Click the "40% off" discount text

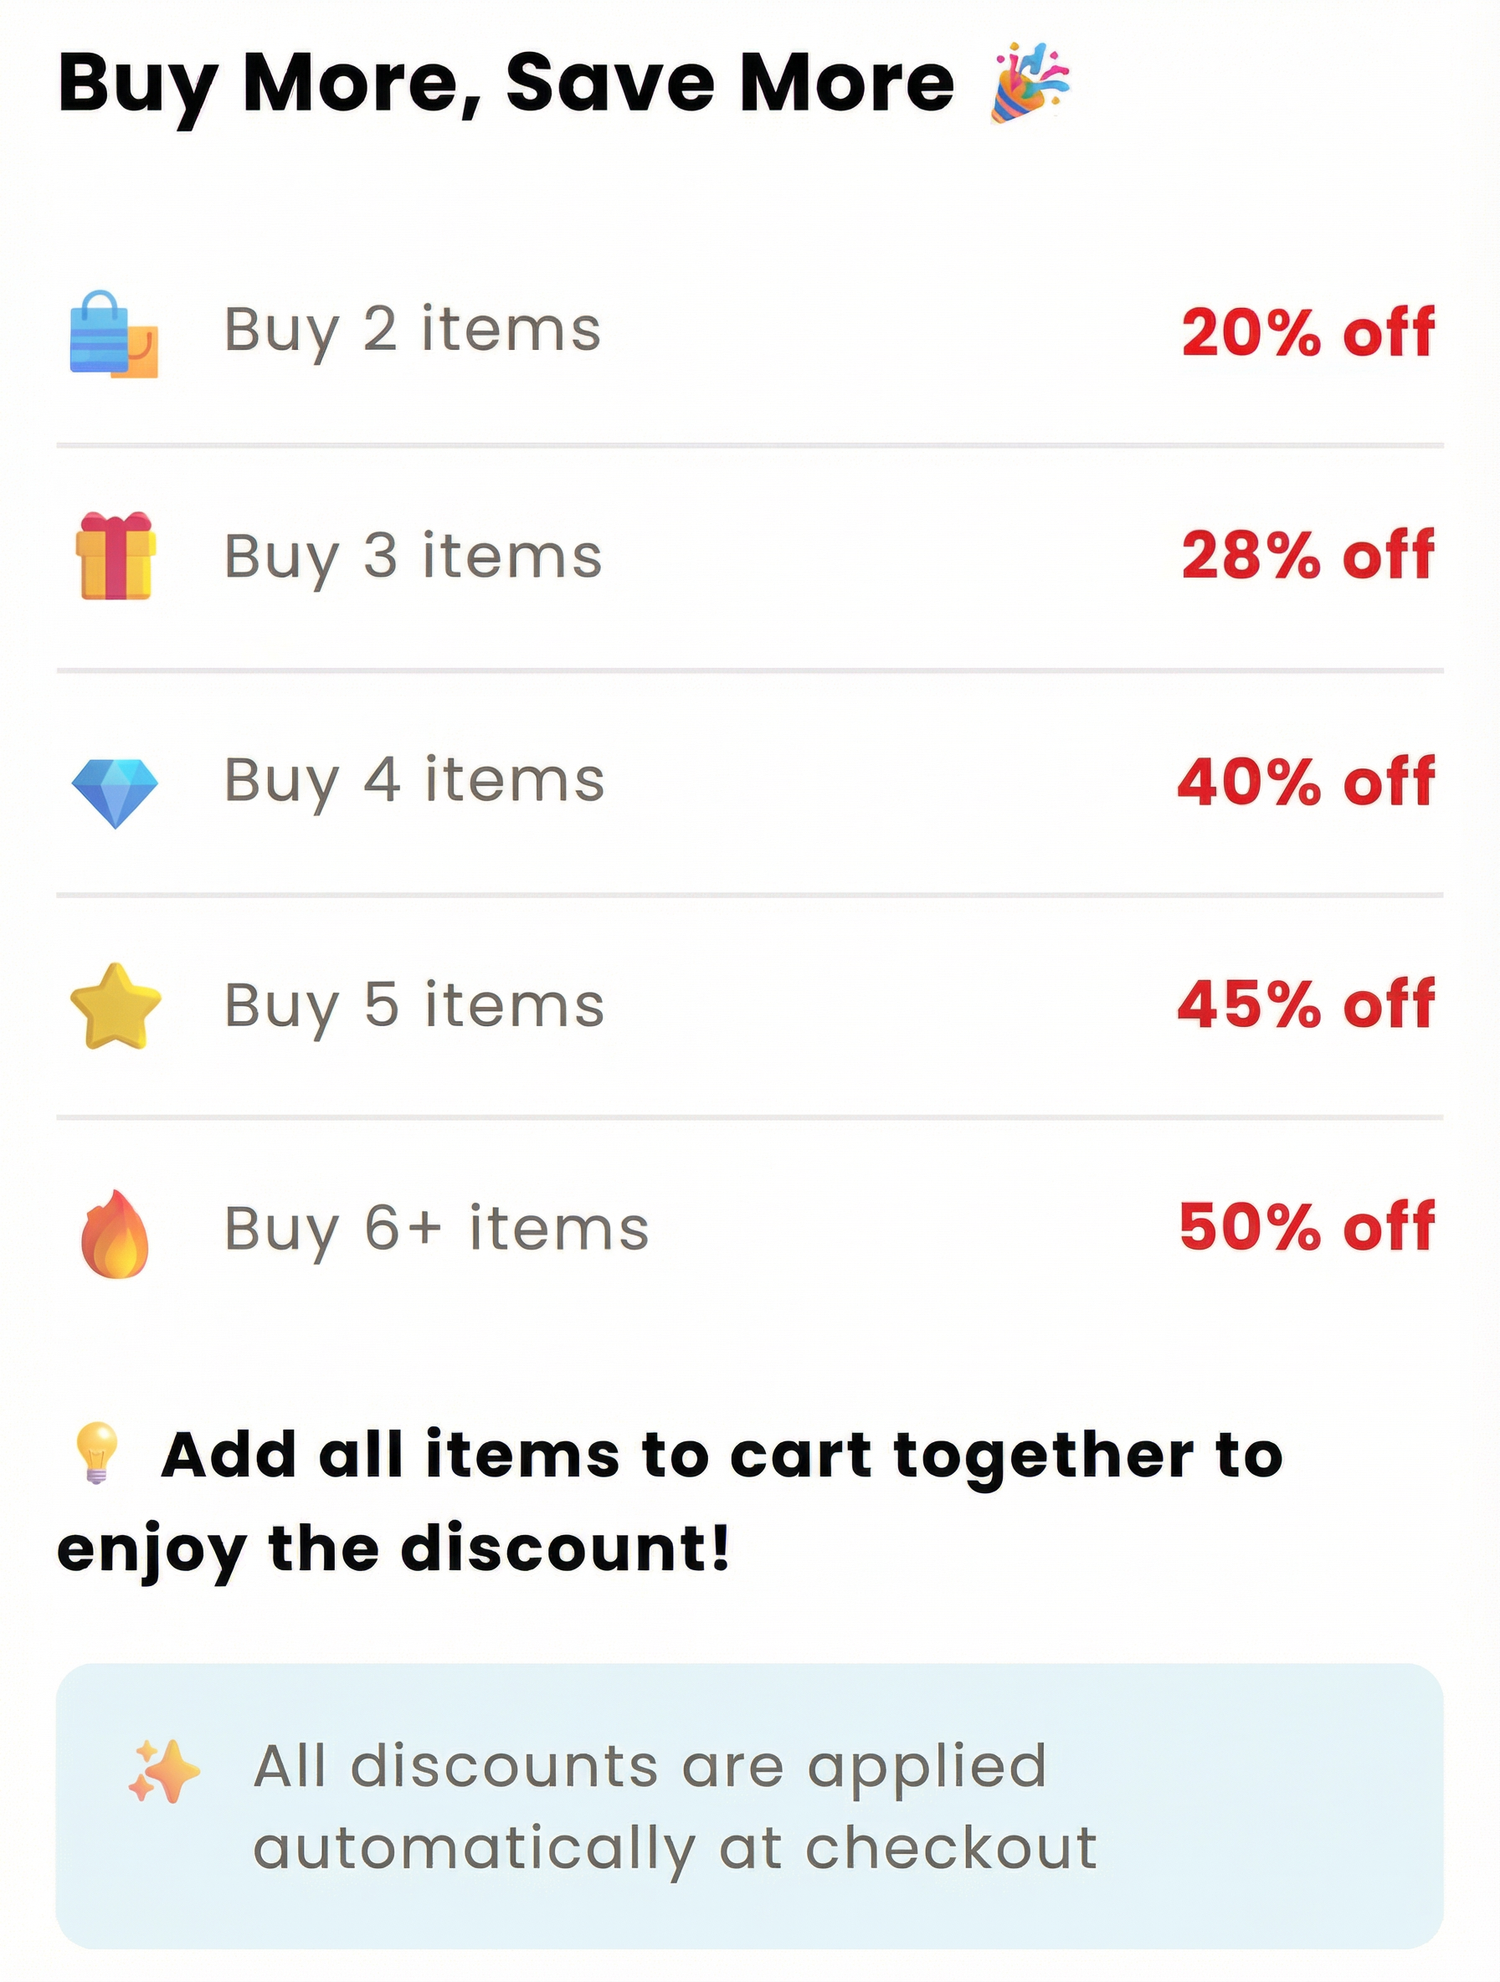pos(1306,782)
